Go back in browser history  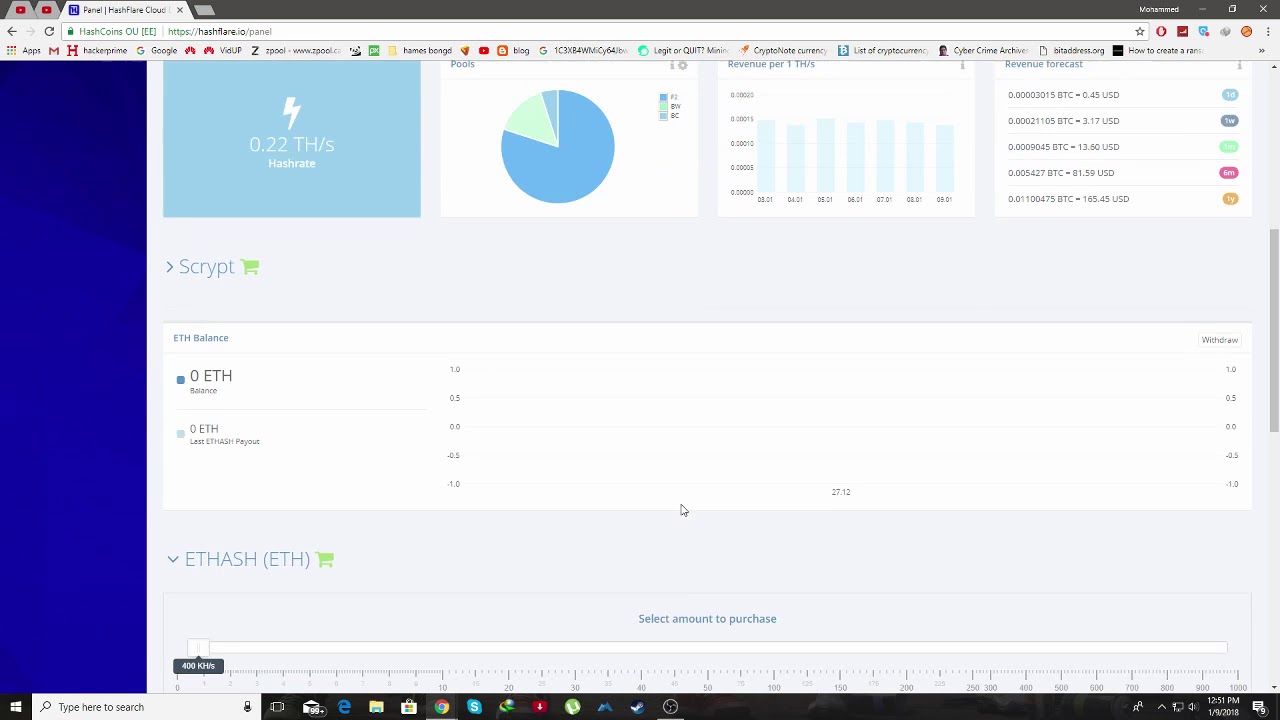tap(11, 31)
